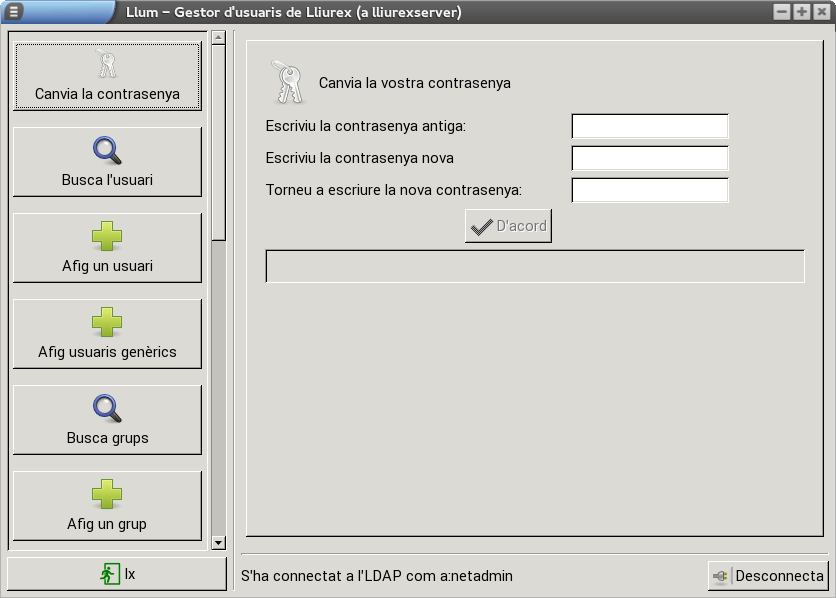The height and width of the screenshot is (598, 836).
Task: Click the green plus icon for Afig un usuari
Action: 107,237
